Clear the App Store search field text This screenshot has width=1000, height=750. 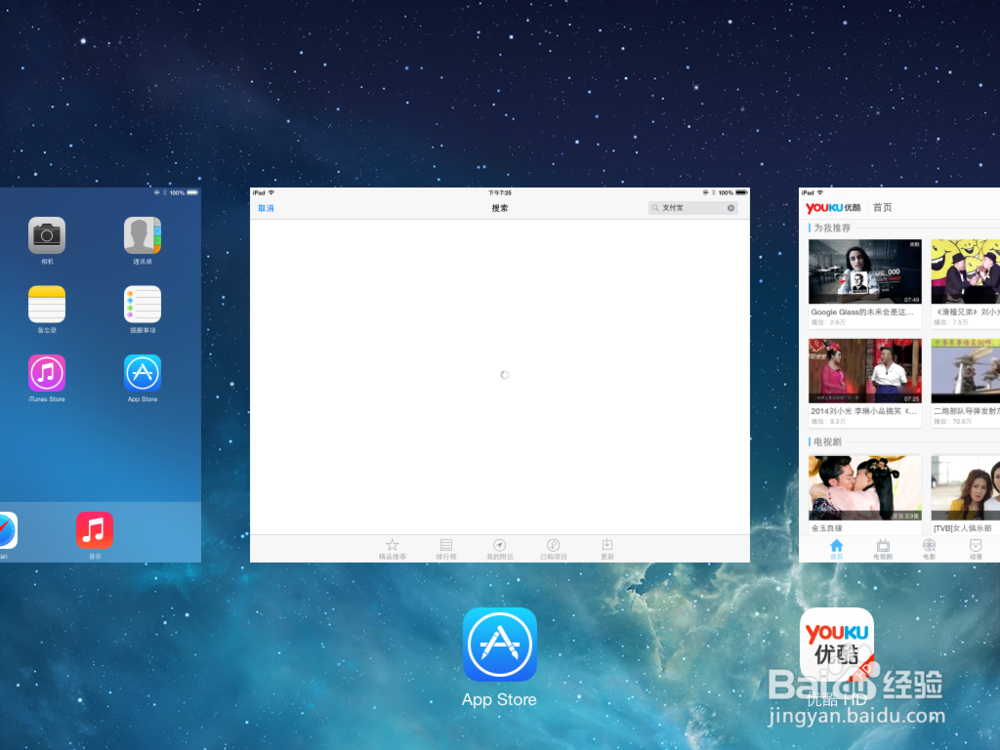(731, 208)
